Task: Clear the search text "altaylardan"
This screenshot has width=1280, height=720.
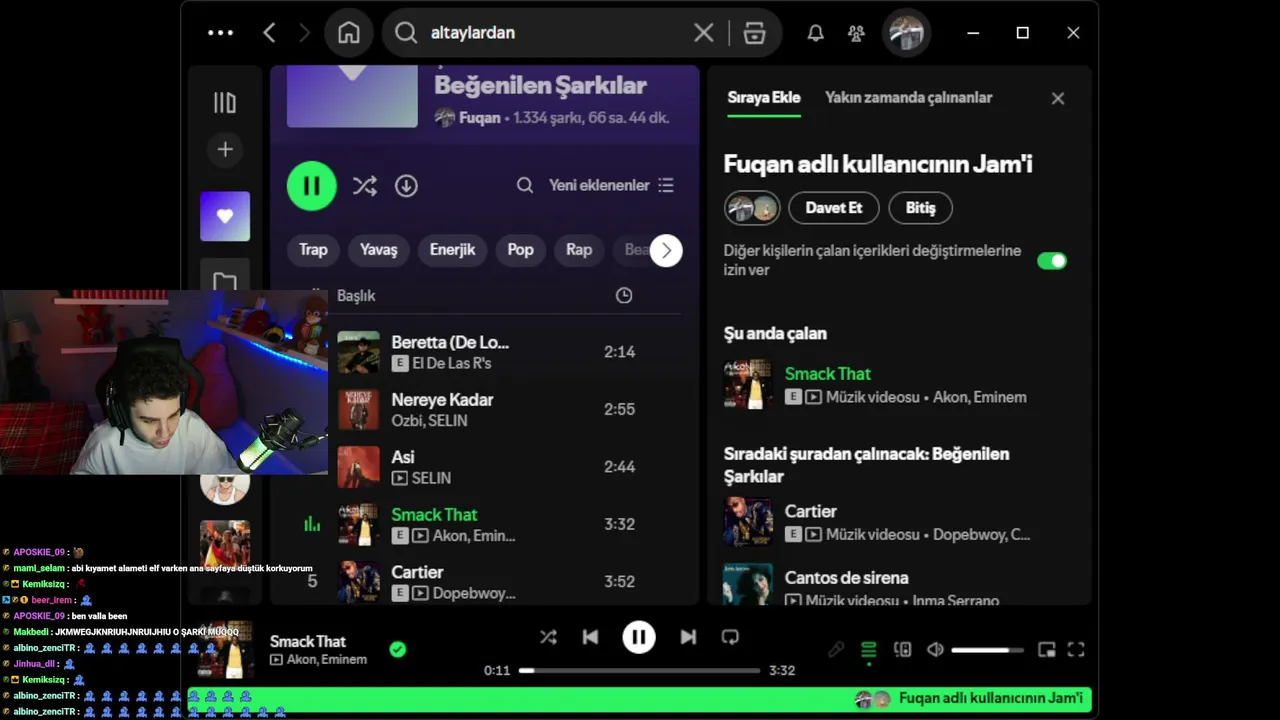Action: (704, 33)
